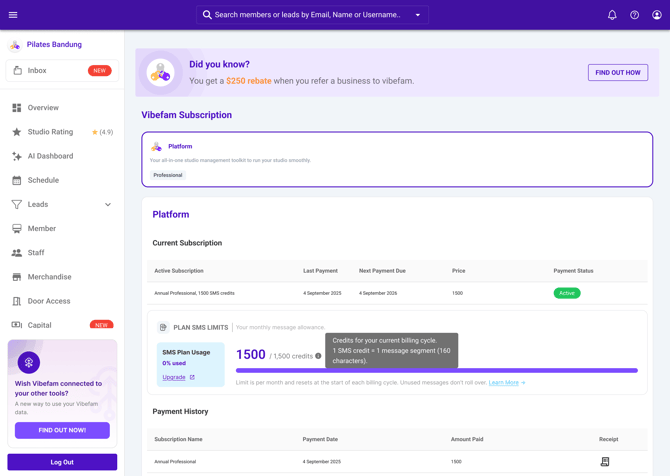670x476 pixels.
Task: Click 'Annual Professional, 1500 SMS credits' cell
Action: pos(194,293)
